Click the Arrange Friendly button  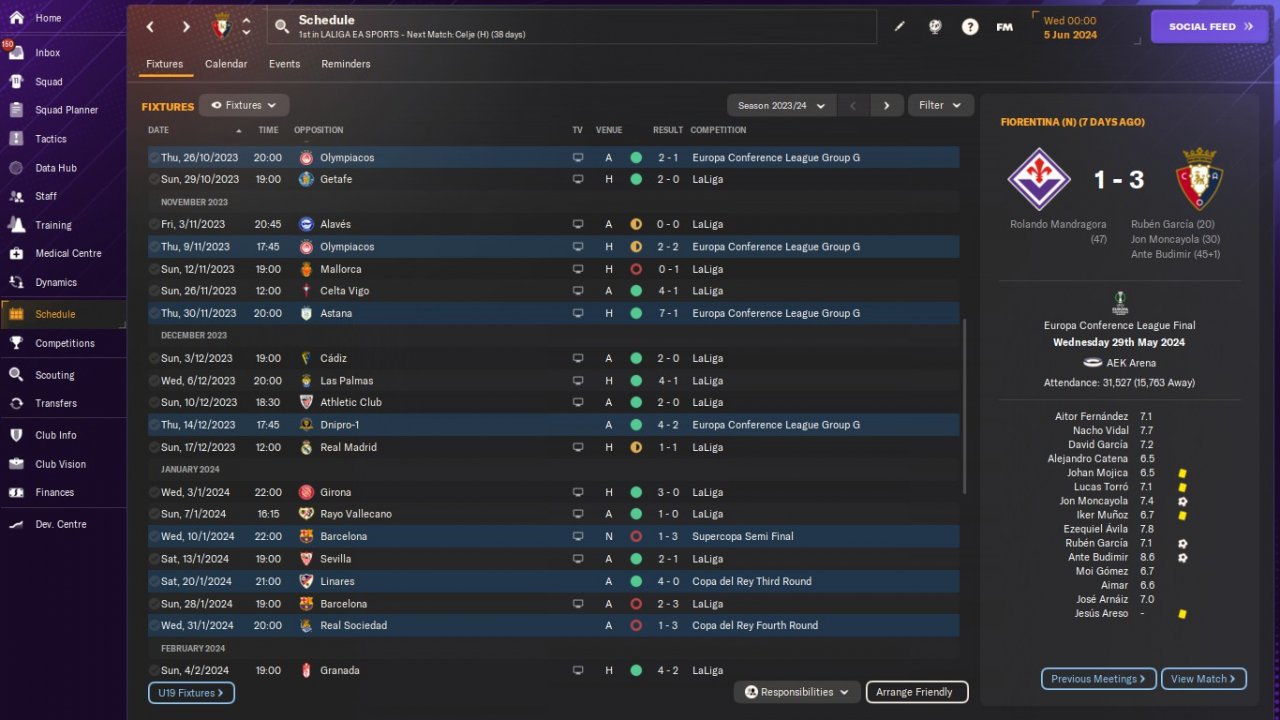click(x=916, y=692)
